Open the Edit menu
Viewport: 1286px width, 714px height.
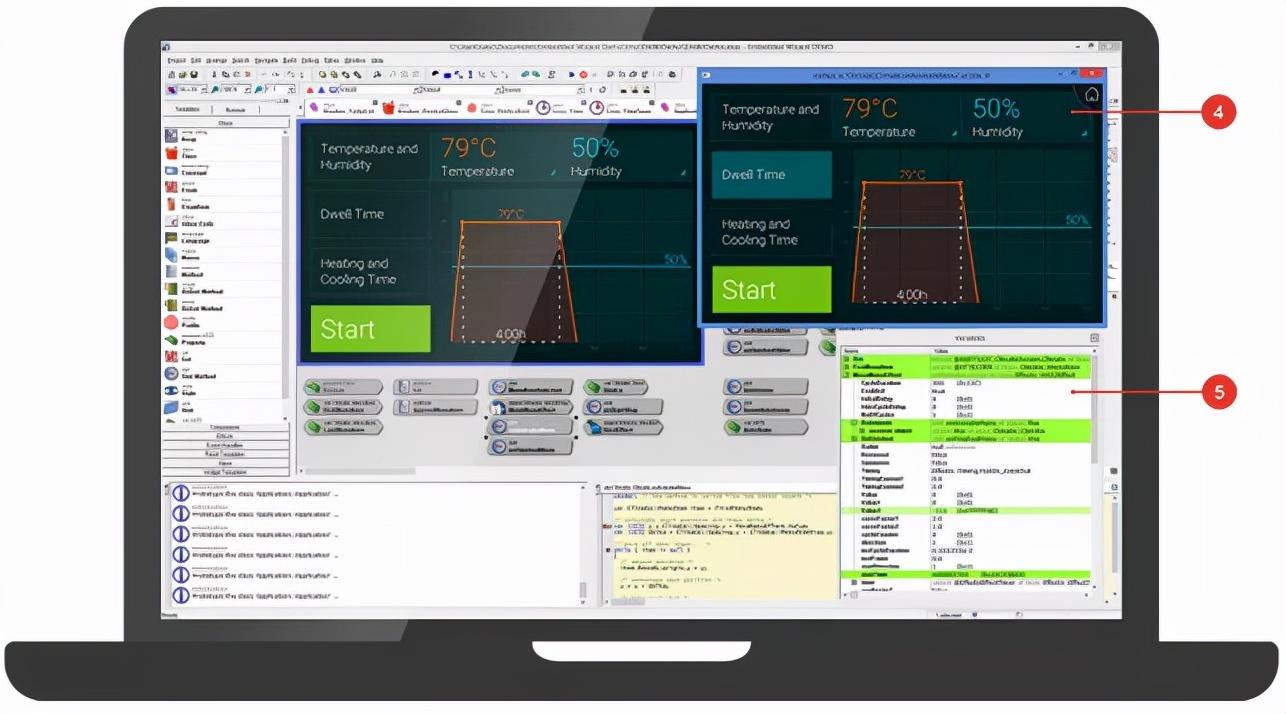(197, 60)
